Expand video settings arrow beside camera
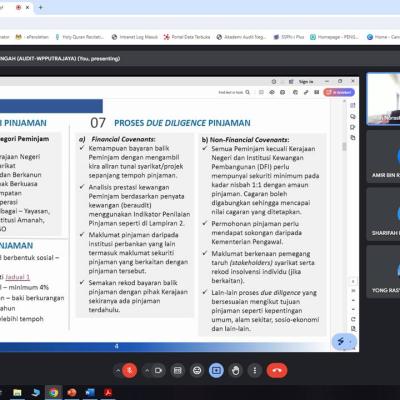The image size is (400, 400). click(x=147, y=370)
